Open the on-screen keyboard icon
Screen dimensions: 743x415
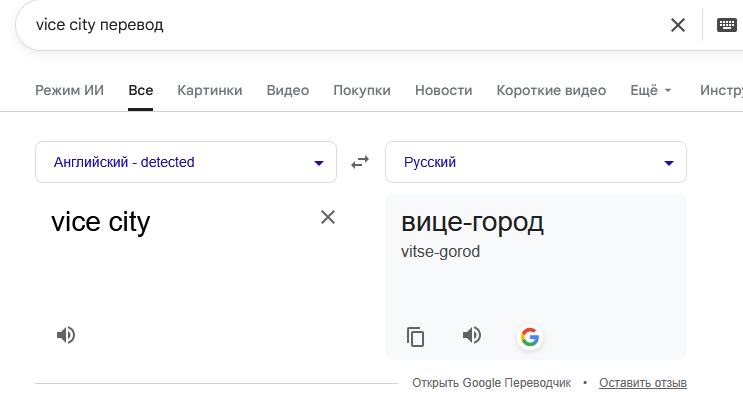(726, 25)
